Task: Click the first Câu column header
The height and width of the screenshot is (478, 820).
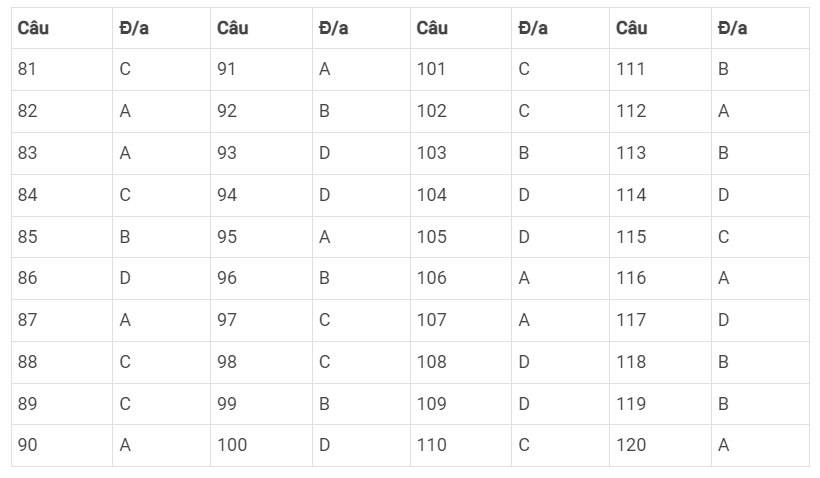Action: click(x=62, y=28)
